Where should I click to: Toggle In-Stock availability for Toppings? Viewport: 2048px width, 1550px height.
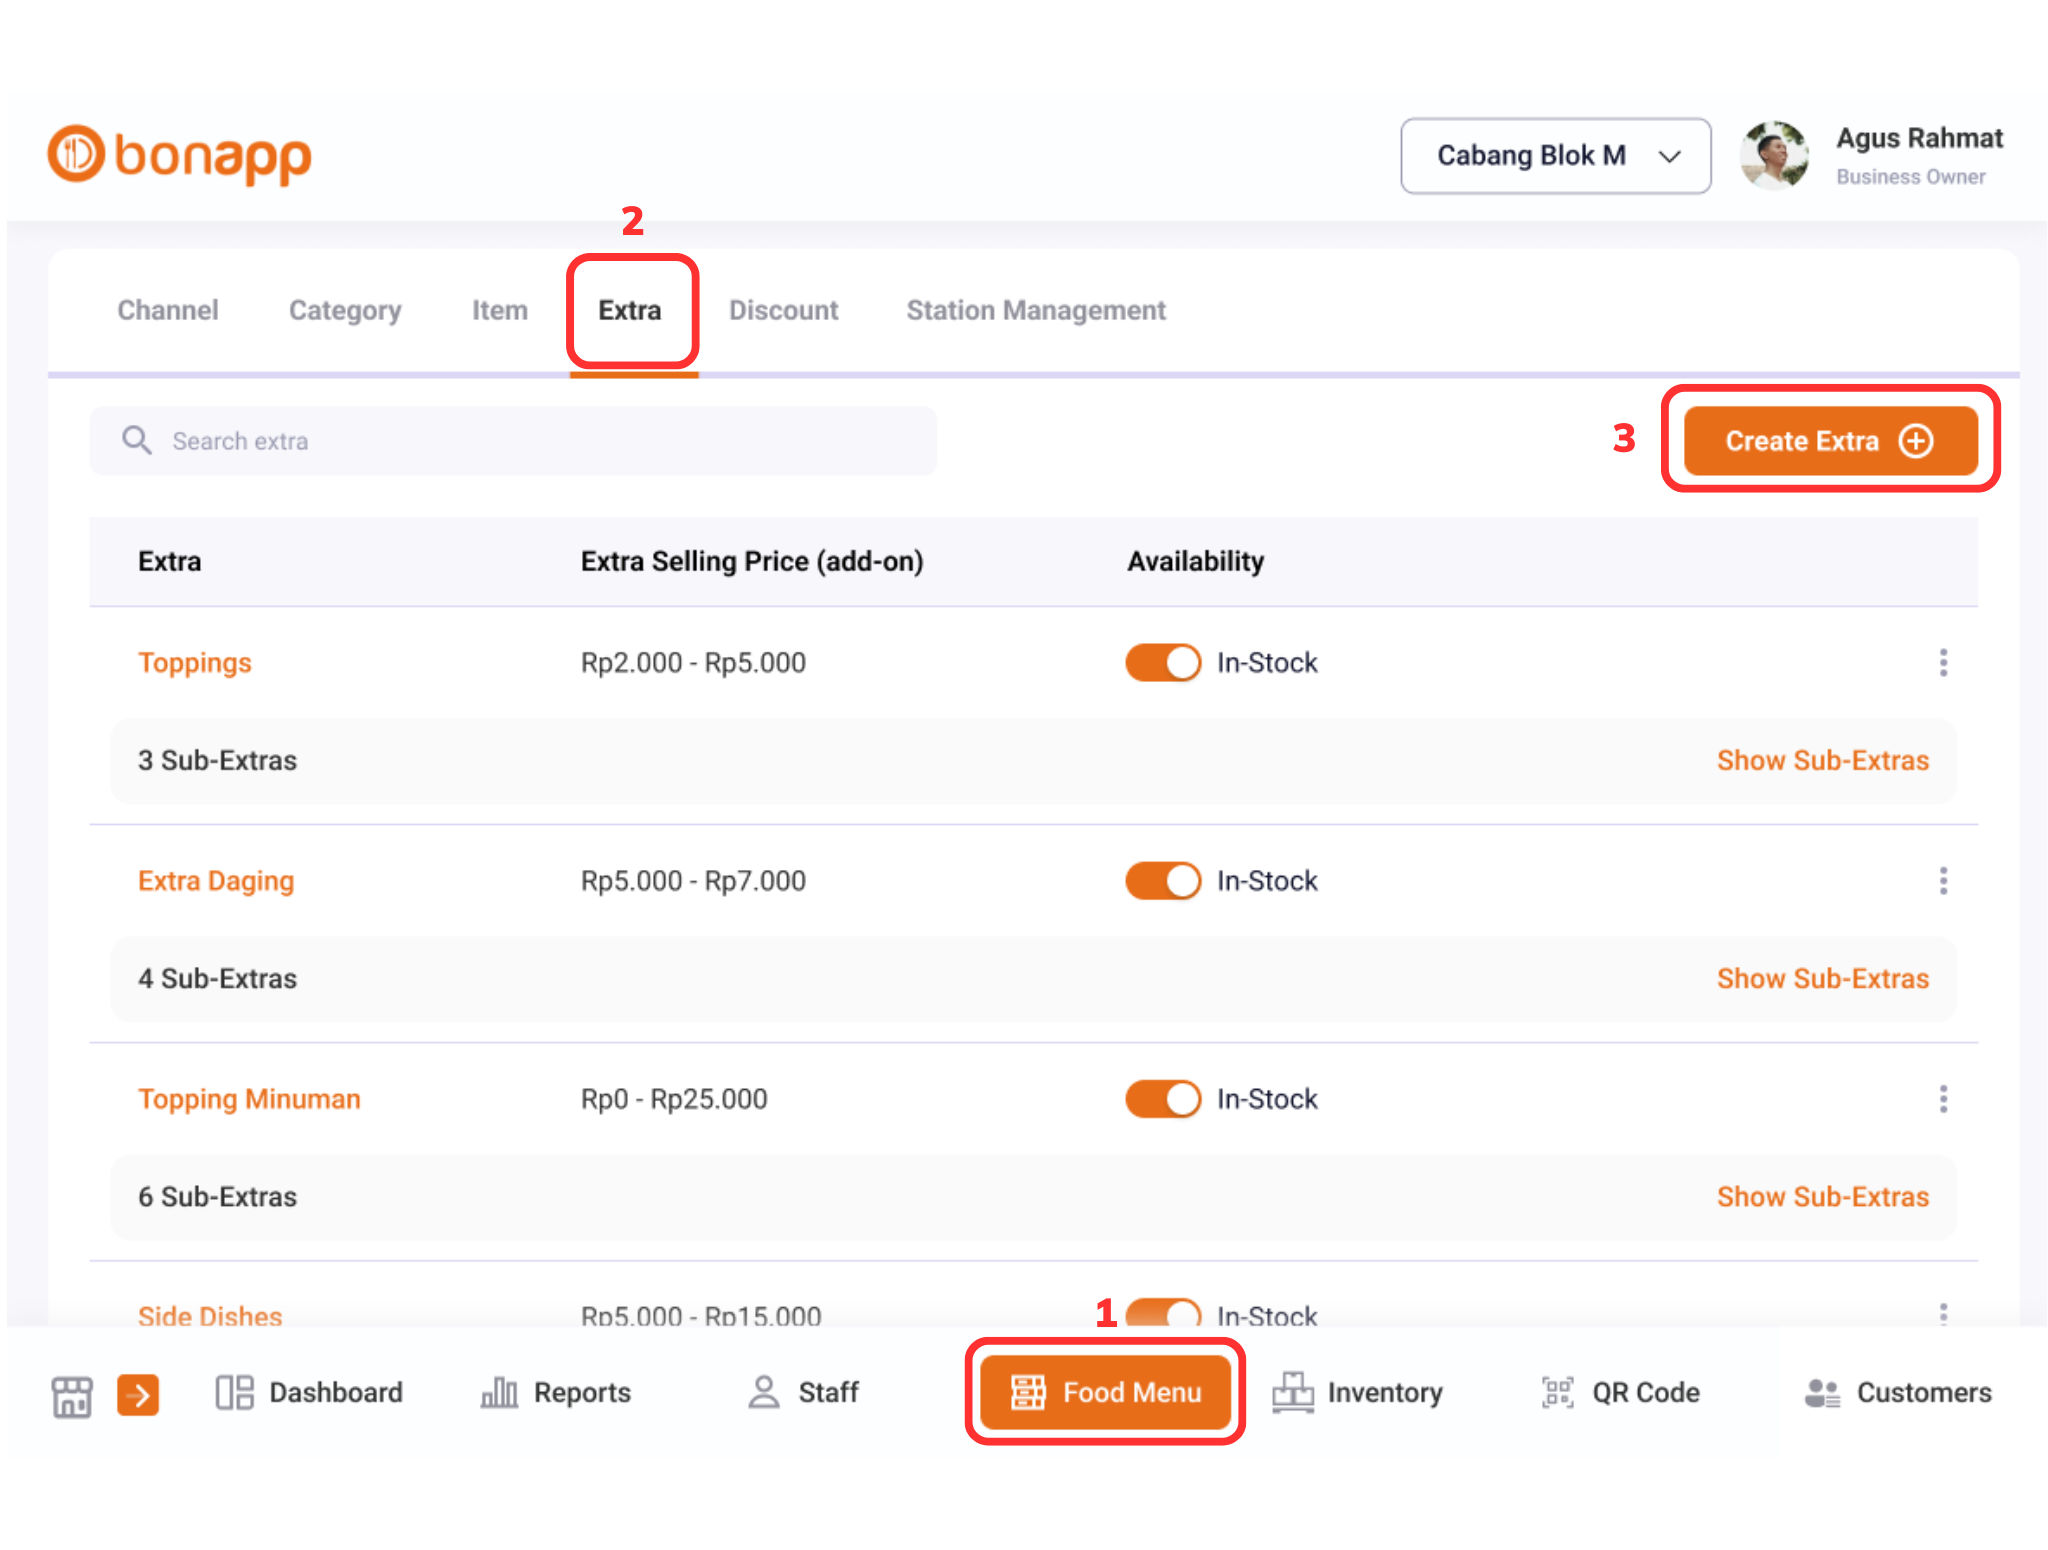click(x=1161, y=662)
